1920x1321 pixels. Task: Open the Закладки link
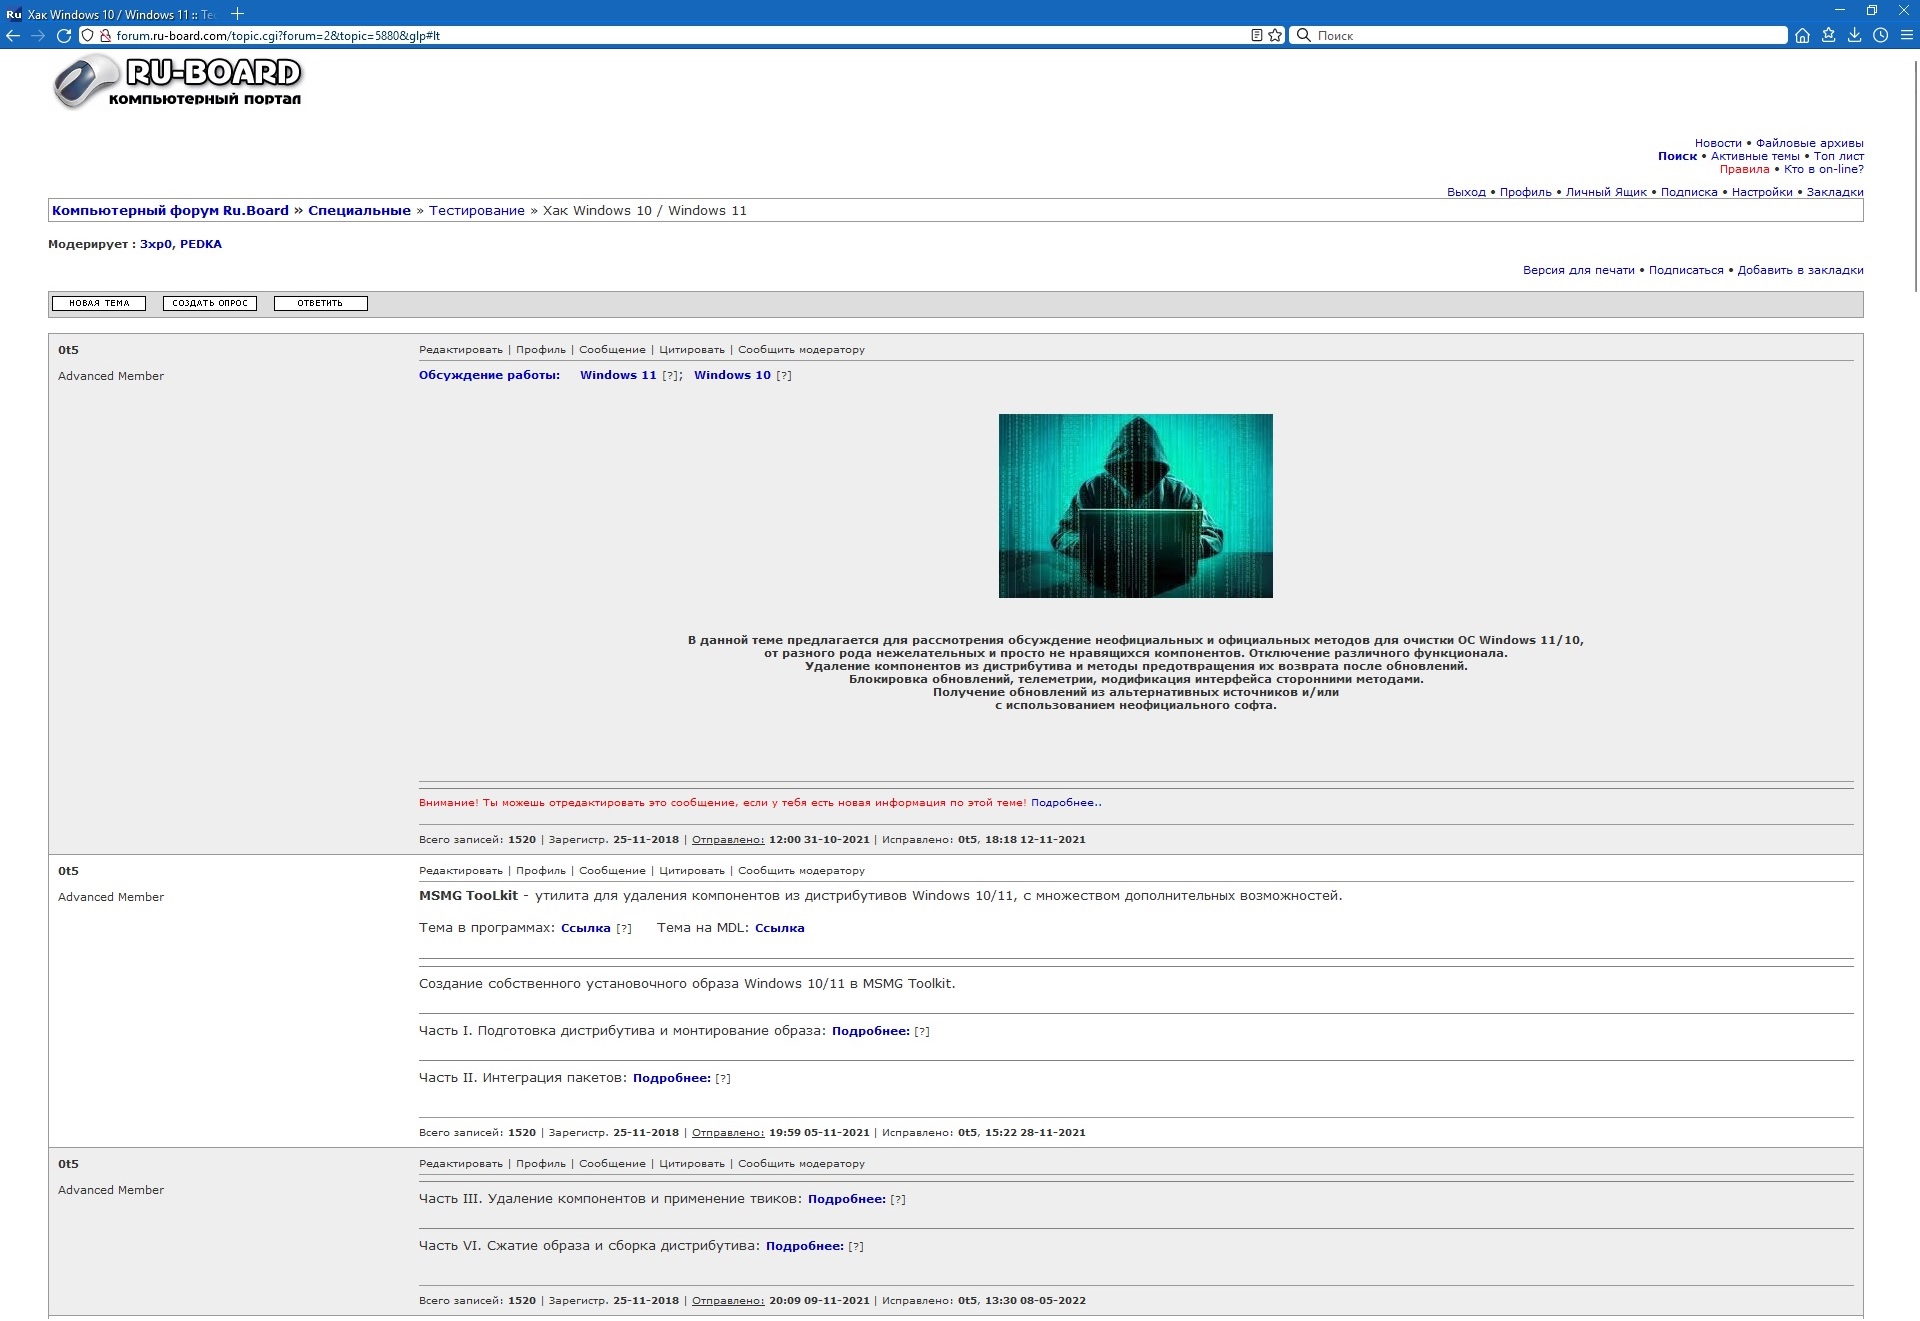tap(1835, 192)
